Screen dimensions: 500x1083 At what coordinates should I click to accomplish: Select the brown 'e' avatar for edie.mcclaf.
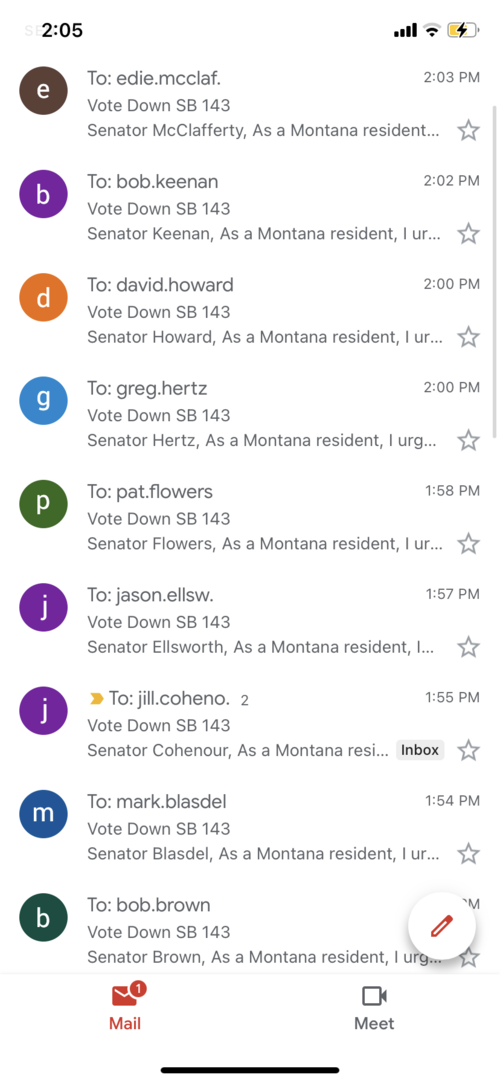tap(43, 90)
